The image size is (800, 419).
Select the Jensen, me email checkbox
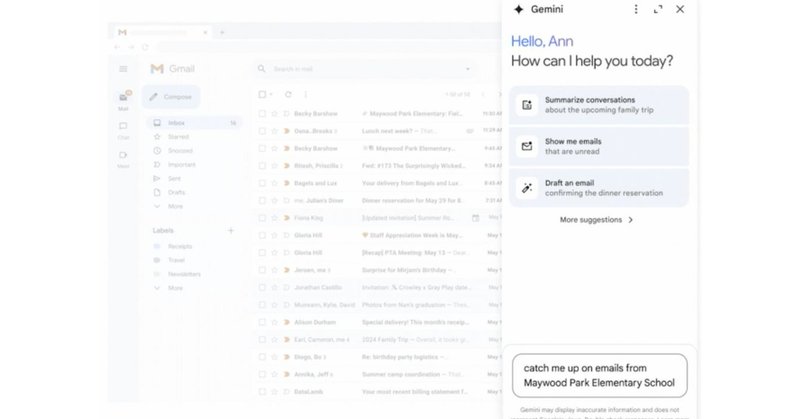[x=262, y=270]
